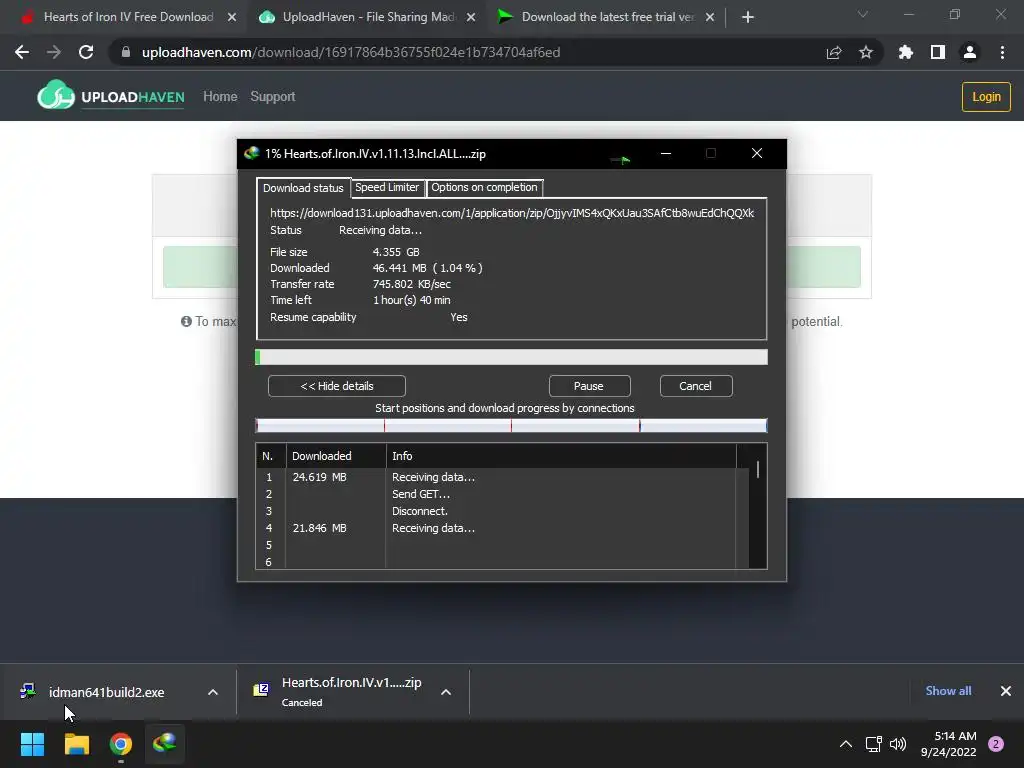Viewport: 1024px width, 768px height.
Task: Open the Windows Start menu
Action: (32, 744)
